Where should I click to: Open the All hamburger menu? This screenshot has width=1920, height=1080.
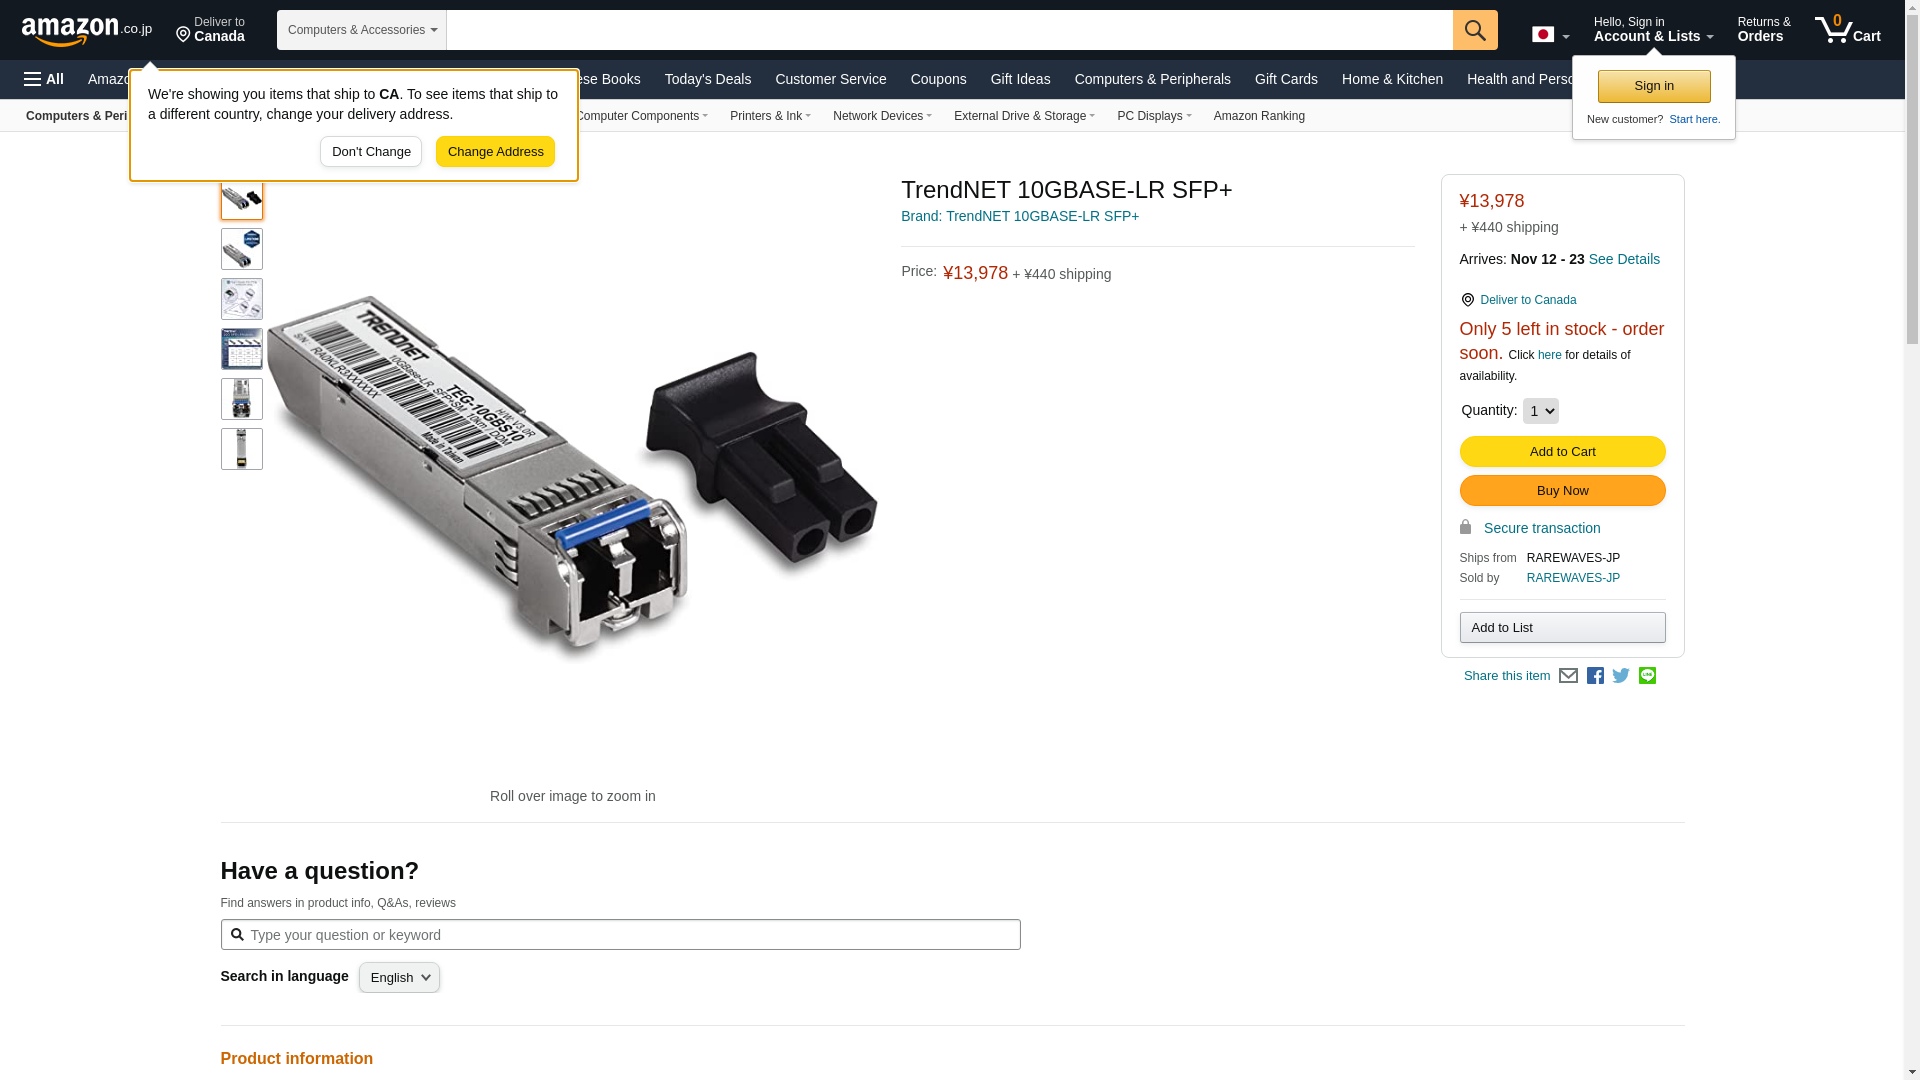coord(44,79)
